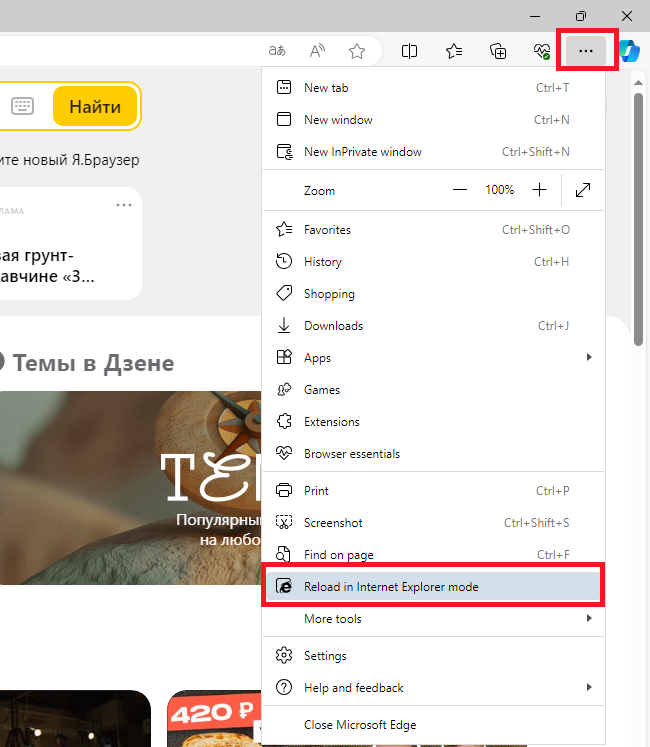Open the Favorites list toolbar icon
The image size is (650, 747).
pyautogui.click(x=454, y=51)
